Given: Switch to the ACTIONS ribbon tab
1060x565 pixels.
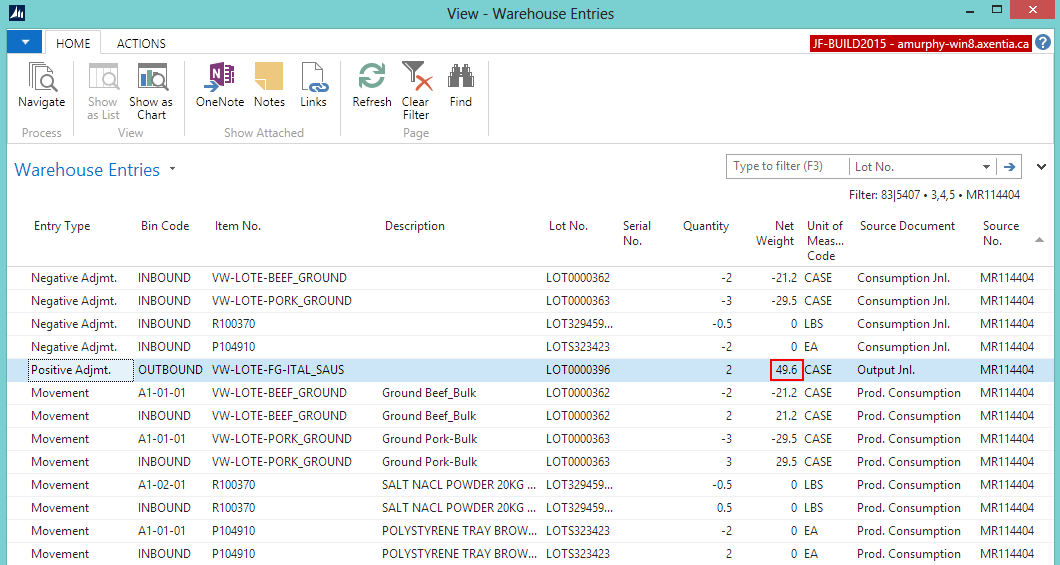Looking at the screenshot, I should (141, 44).
